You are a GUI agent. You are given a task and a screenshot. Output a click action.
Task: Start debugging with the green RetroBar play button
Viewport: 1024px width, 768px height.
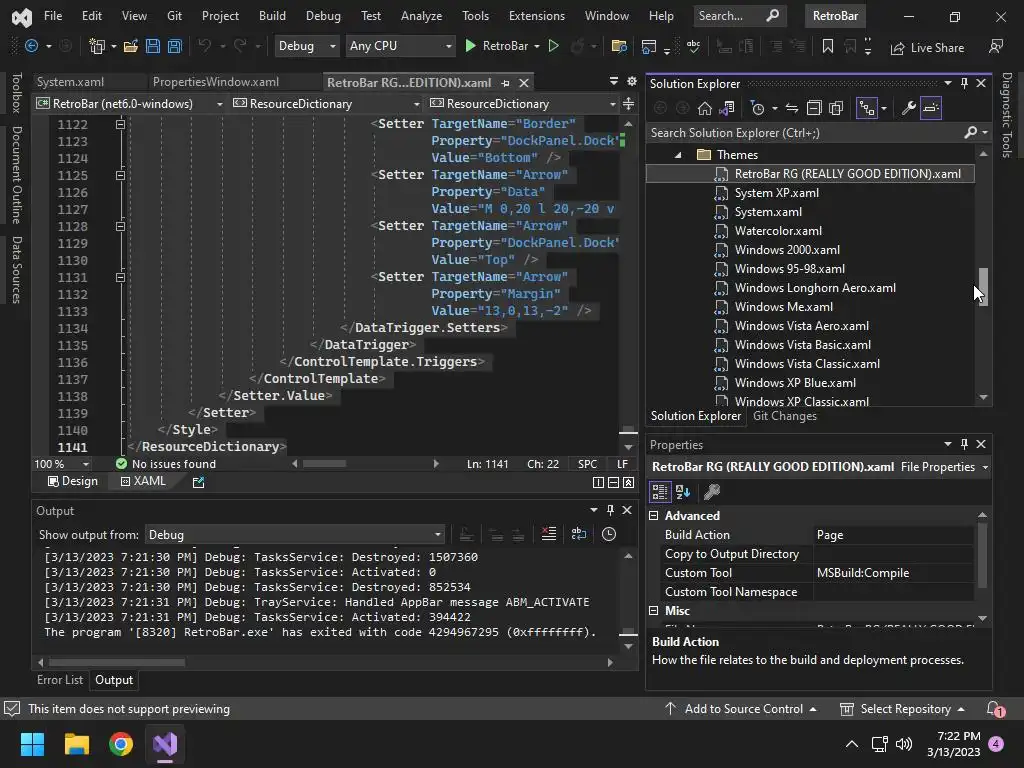coord(471,46)
